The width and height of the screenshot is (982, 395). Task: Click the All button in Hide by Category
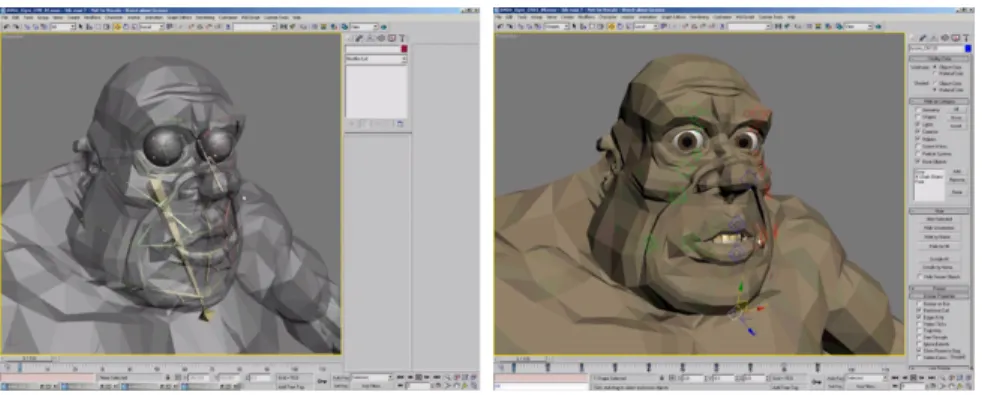tap(956, 110)
